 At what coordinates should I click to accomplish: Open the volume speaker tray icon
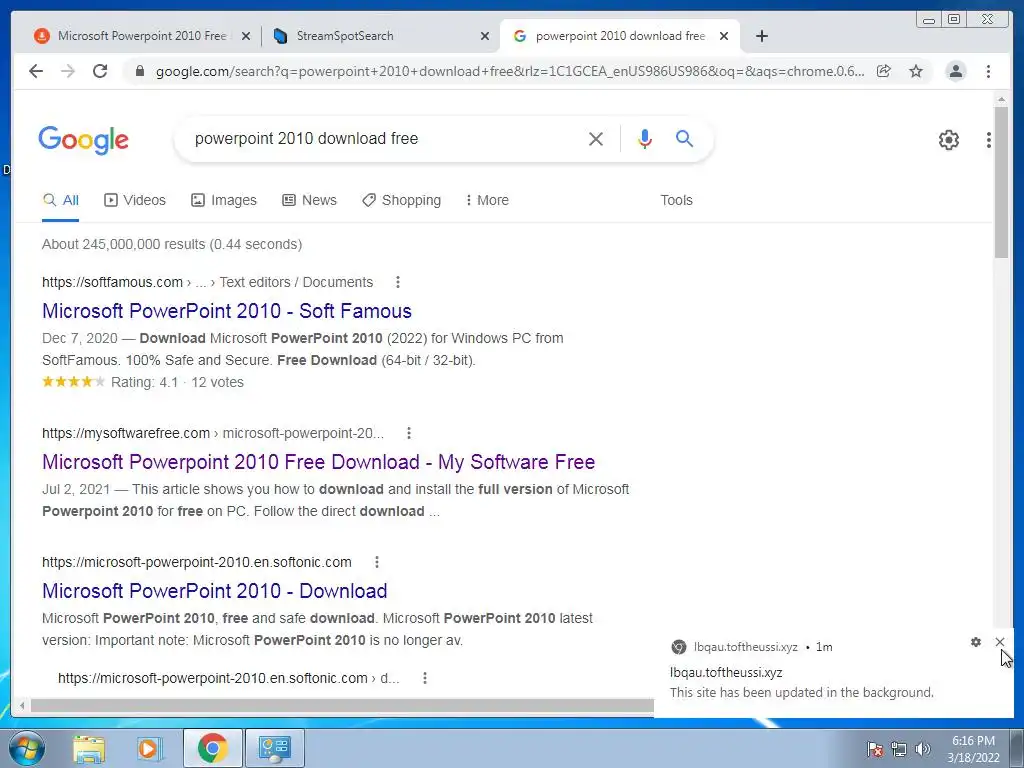(922, 749)
